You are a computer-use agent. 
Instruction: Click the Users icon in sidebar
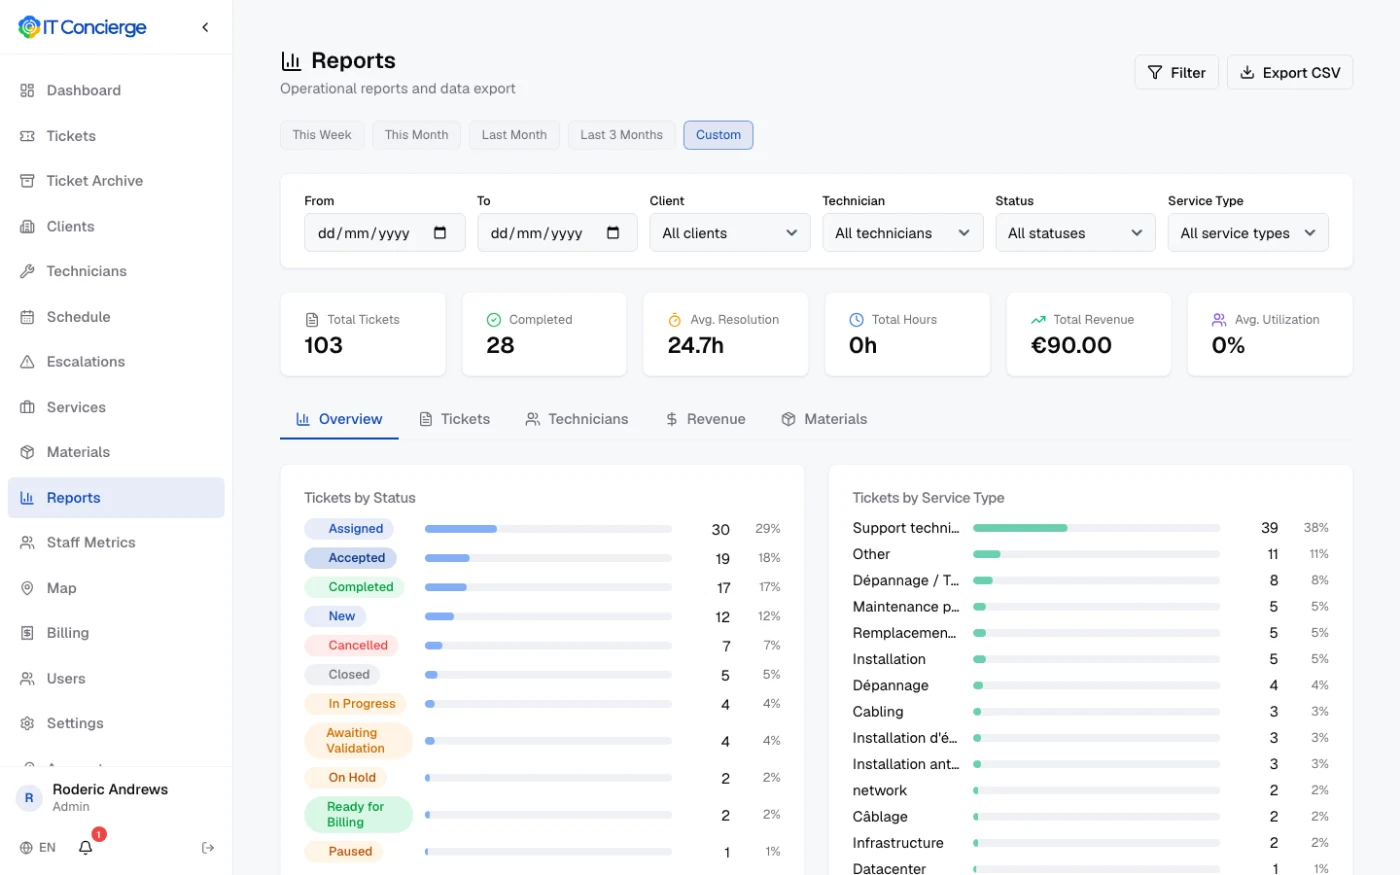[27, 678]
